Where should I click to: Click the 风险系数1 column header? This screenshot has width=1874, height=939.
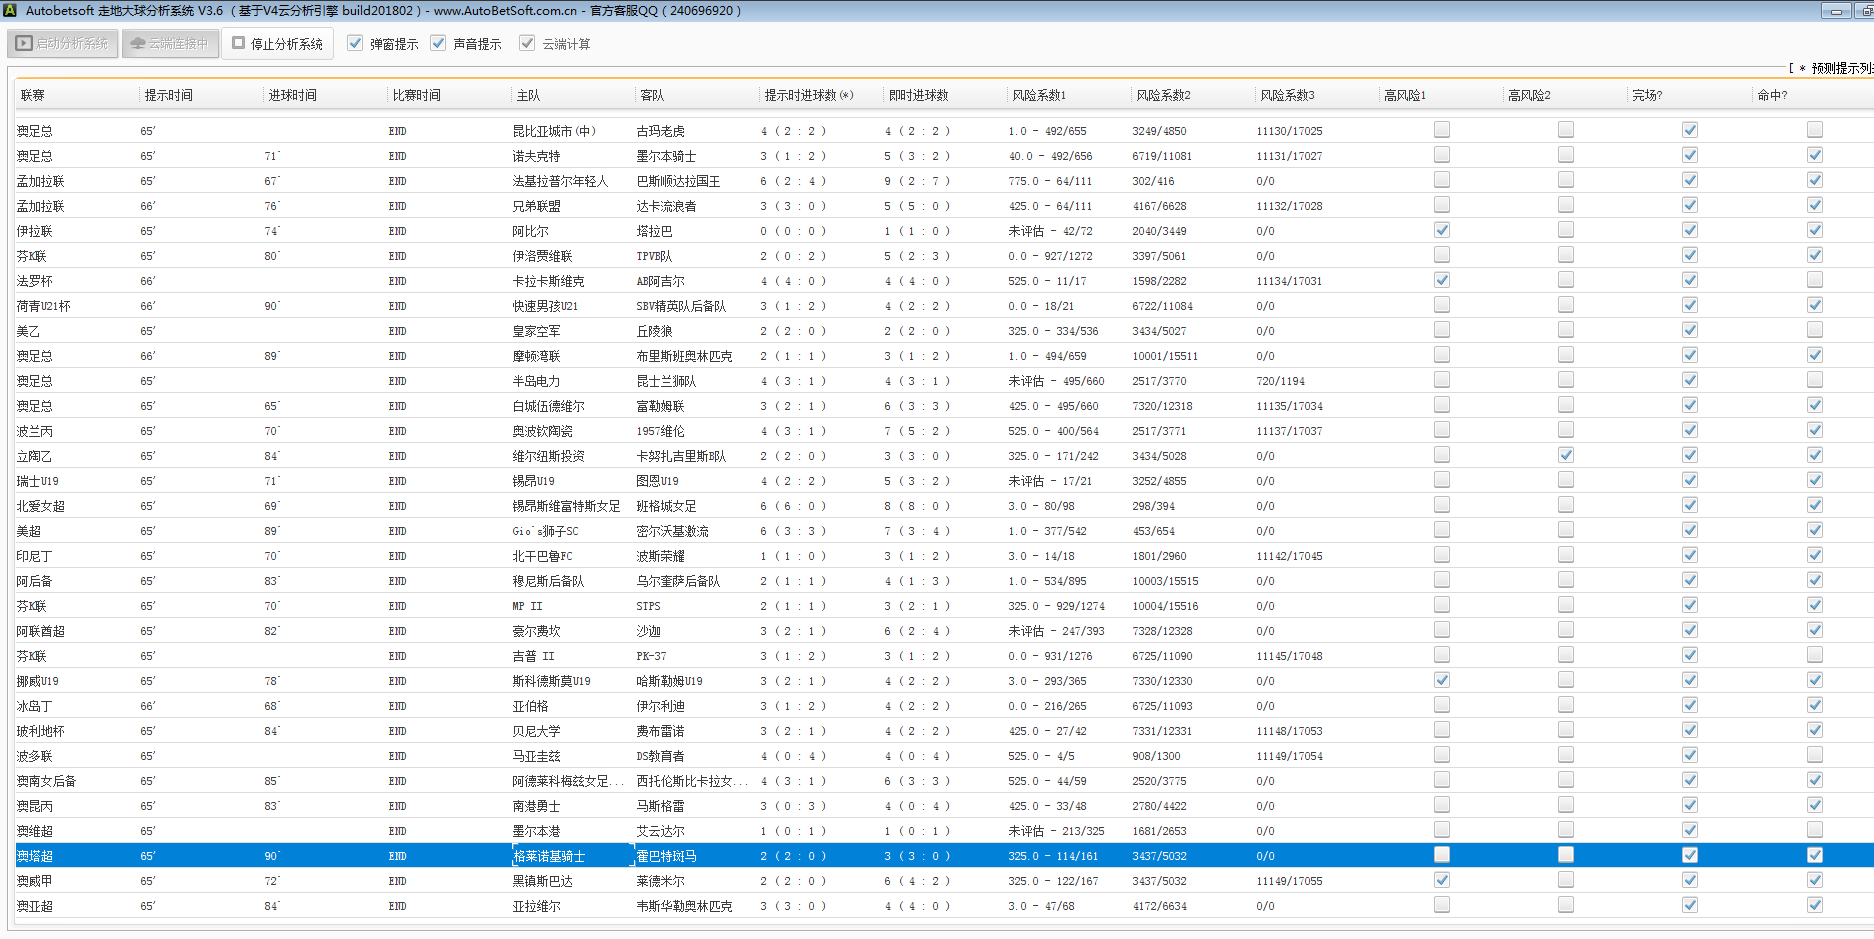[x=1038, y=95]
